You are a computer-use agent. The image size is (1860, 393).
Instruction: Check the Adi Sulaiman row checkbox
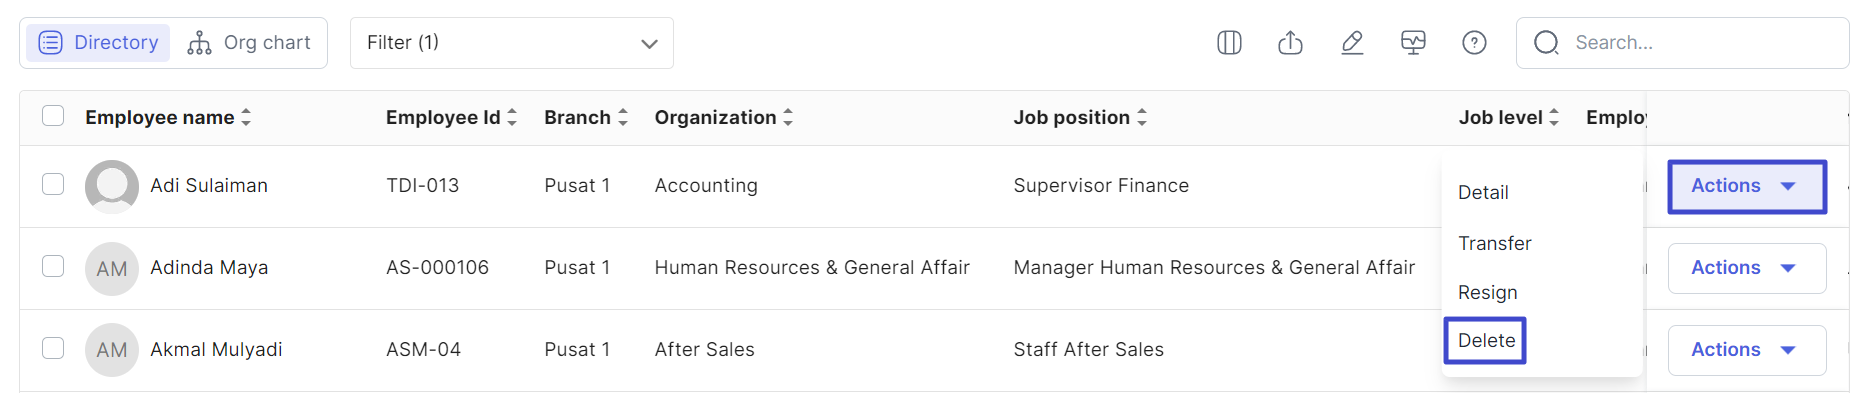pyautogui.click(x=53, y=184)
